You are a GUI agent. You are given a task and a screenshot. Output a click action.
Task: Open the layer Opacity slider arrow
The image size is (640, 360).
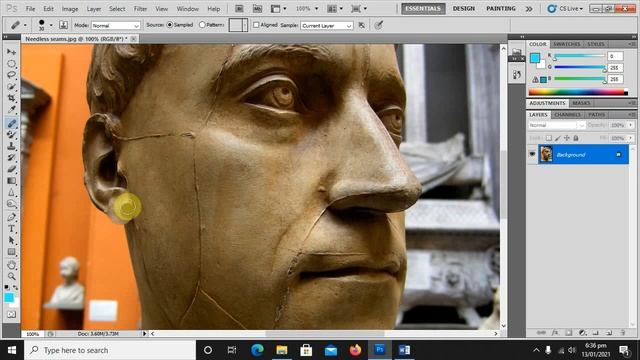click(631, 125)
